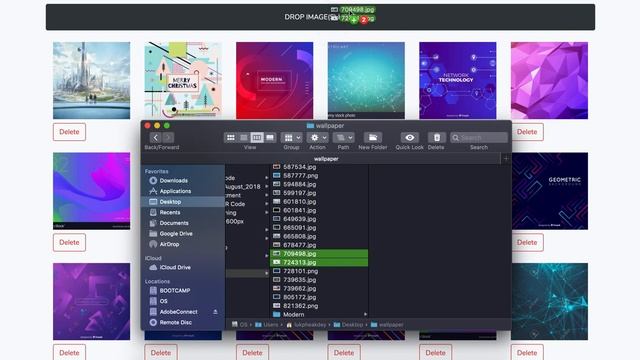Select file 728101.png
The height and width of the screenshot is (360, 640).
319,271
